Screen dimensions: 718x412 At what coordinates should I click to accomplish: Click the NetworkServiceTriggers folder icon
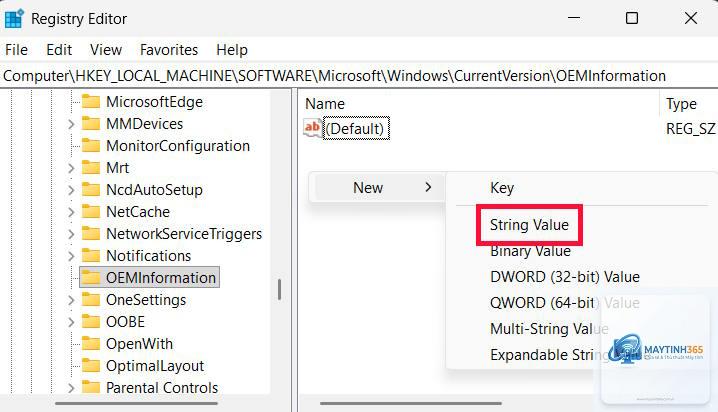point(91,233)
